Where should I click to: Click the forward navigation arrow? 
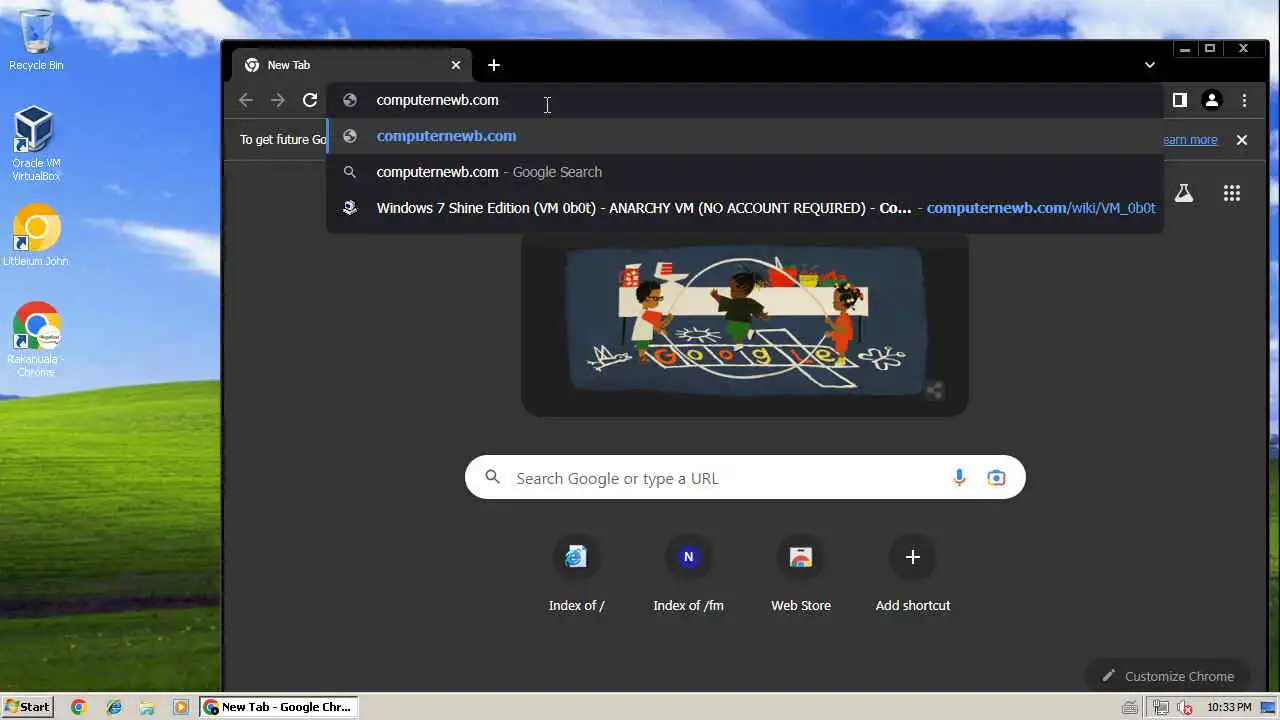(x=278, y=100)
